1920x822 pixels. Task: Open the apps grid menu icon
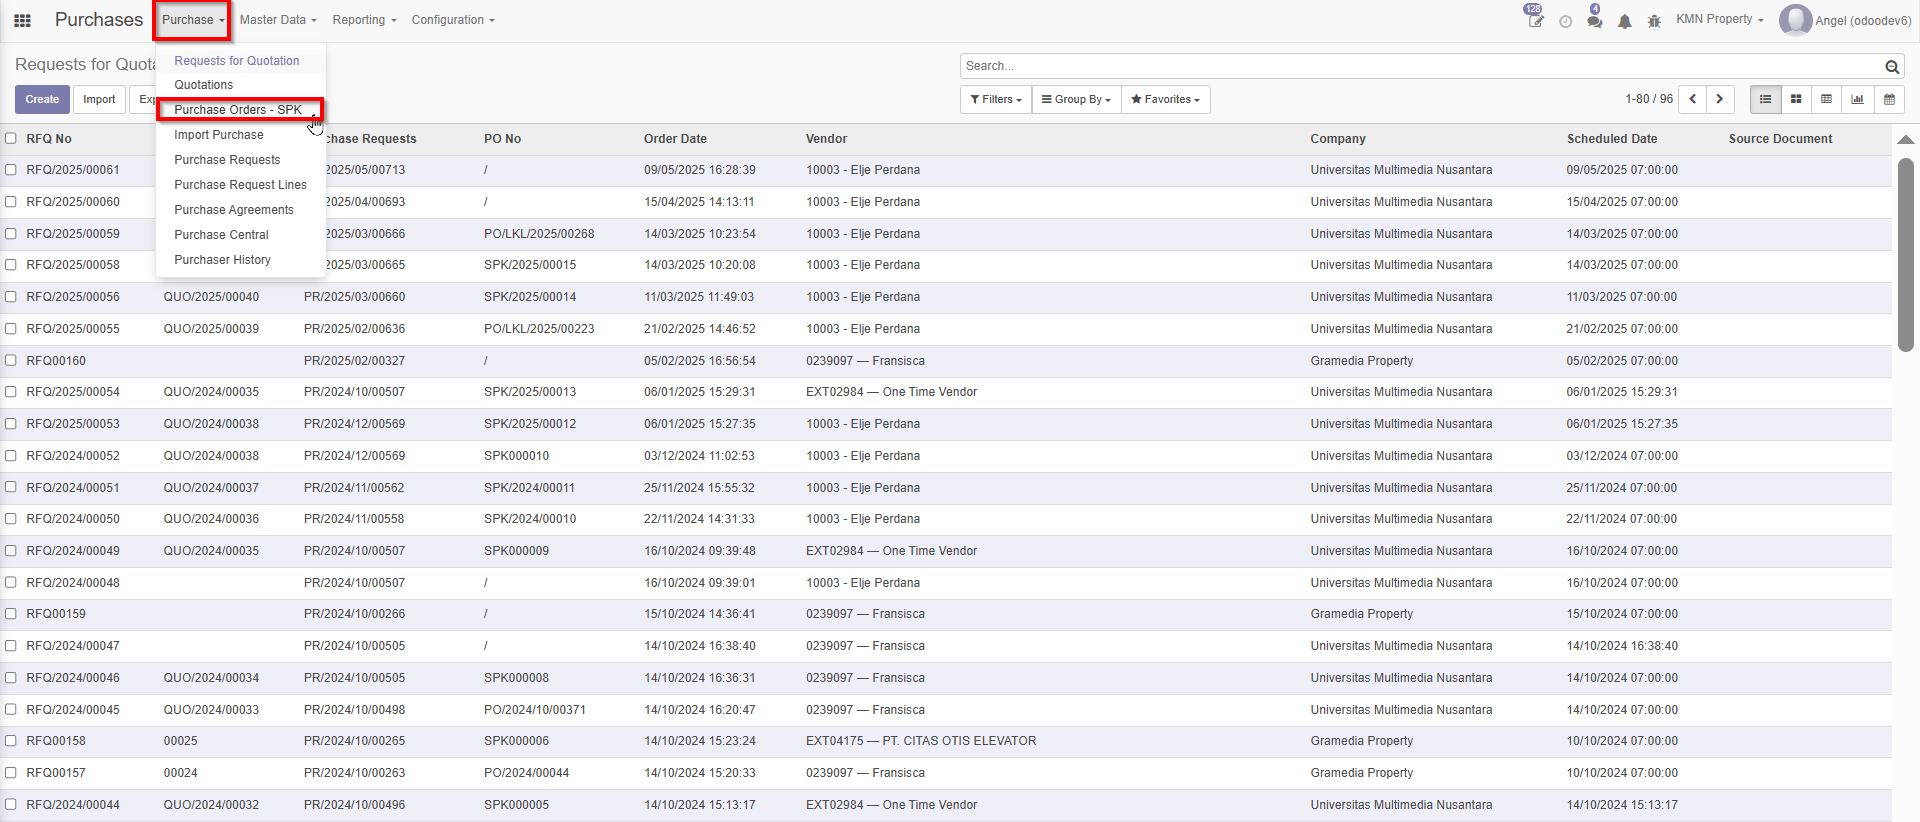(22, 20)
